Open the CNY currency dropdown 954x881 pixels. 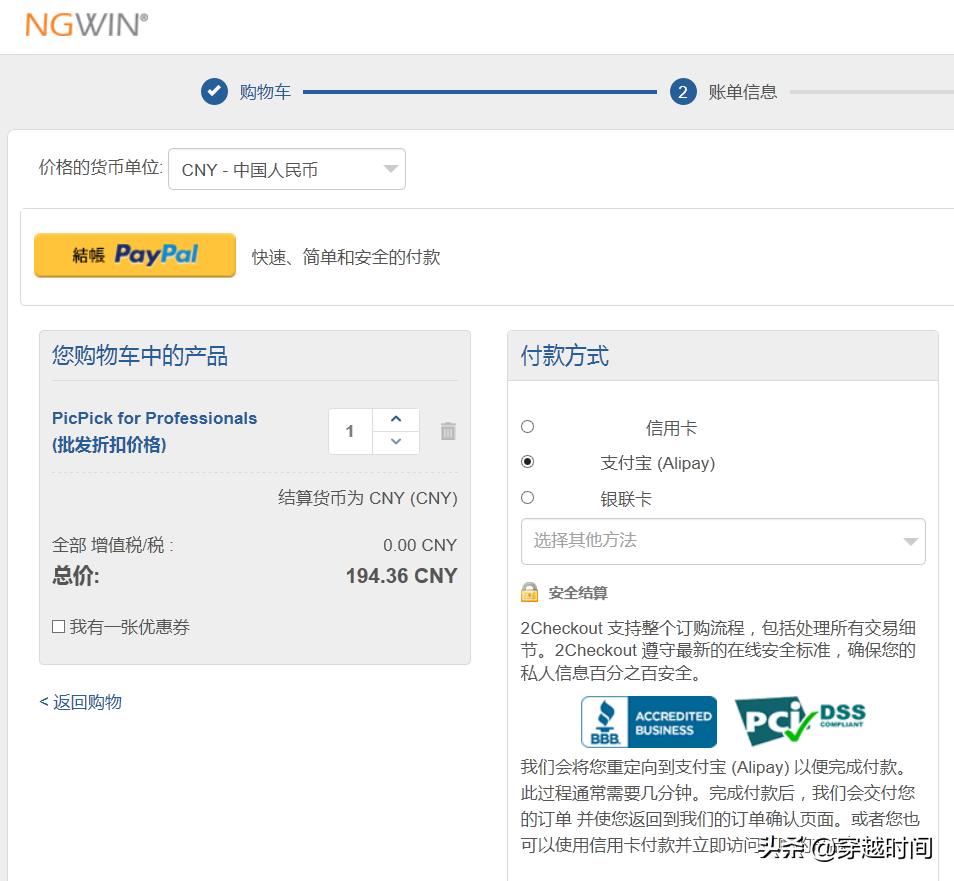(x=286, y=168)
